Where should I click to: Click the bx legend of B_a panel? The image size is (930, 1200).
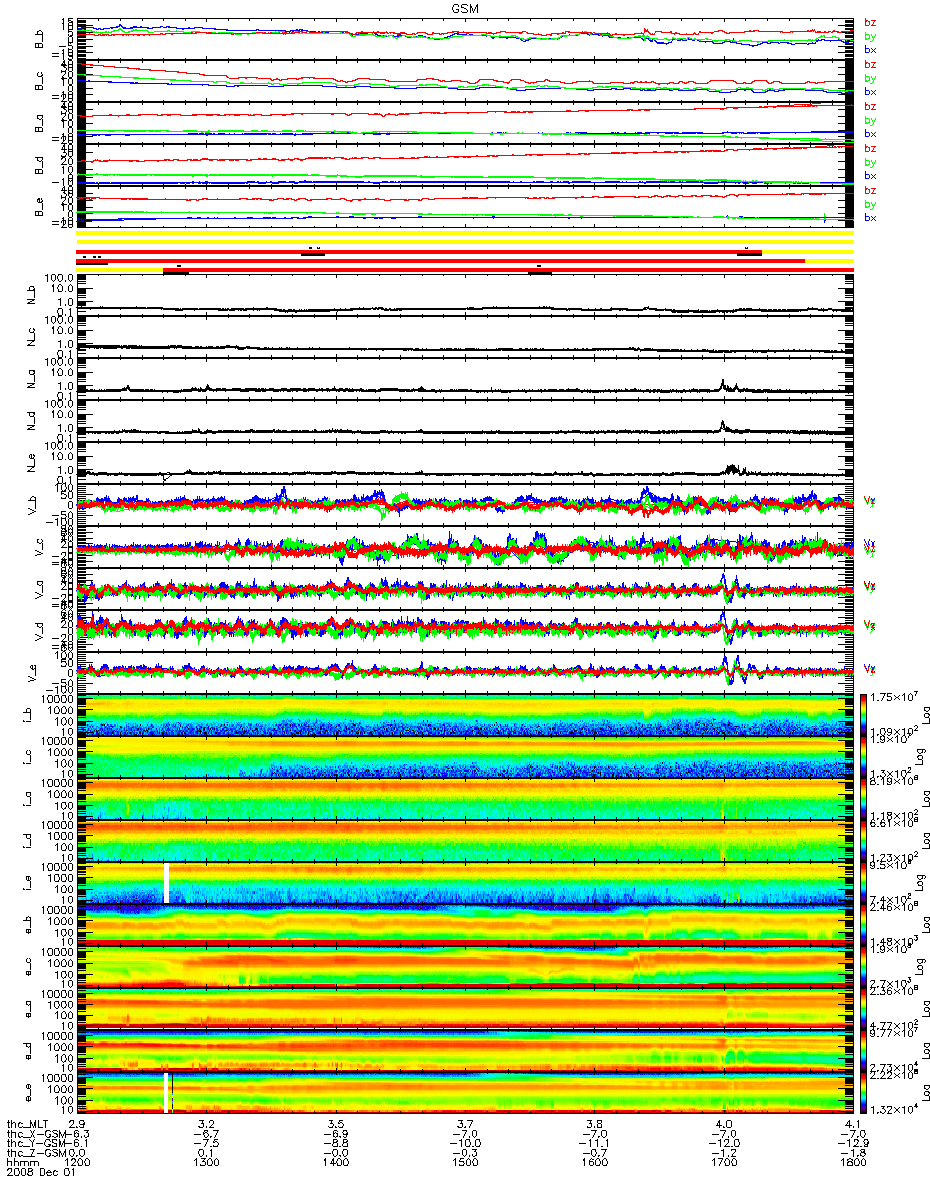[x=870, y=133]
